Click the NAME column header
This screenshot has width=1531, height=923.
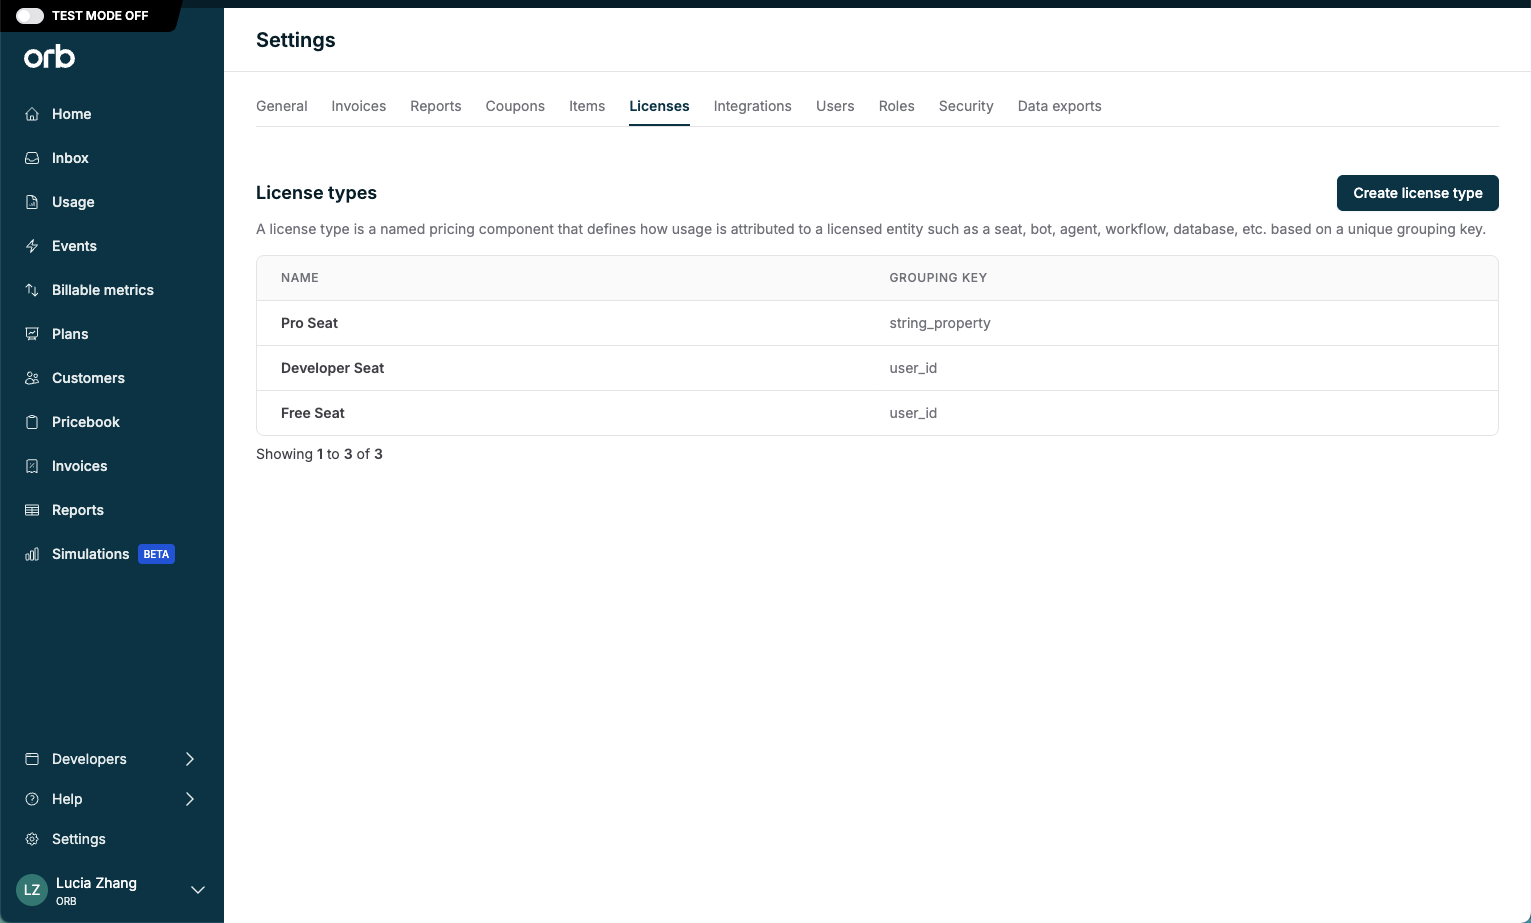300,278
